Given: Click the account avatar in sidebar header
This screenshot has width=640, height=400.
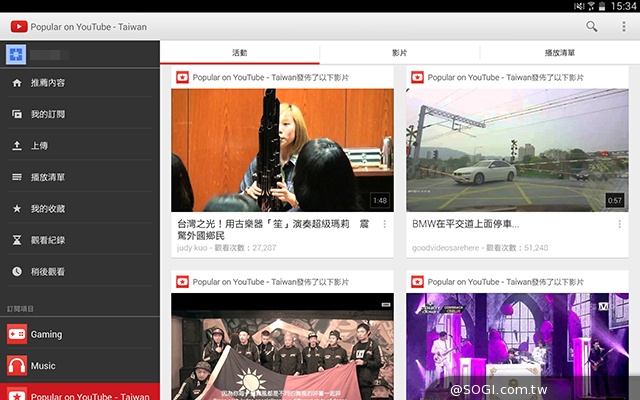Looking at the screenshot, I should pos(17,55).
